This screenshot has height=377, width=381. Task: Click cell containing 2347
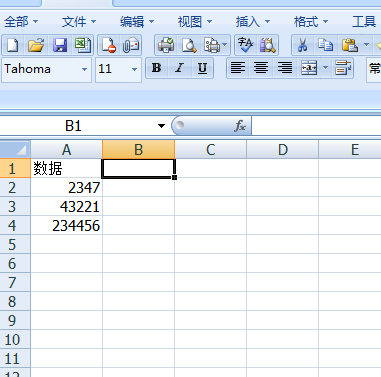[x=66, y=187]
